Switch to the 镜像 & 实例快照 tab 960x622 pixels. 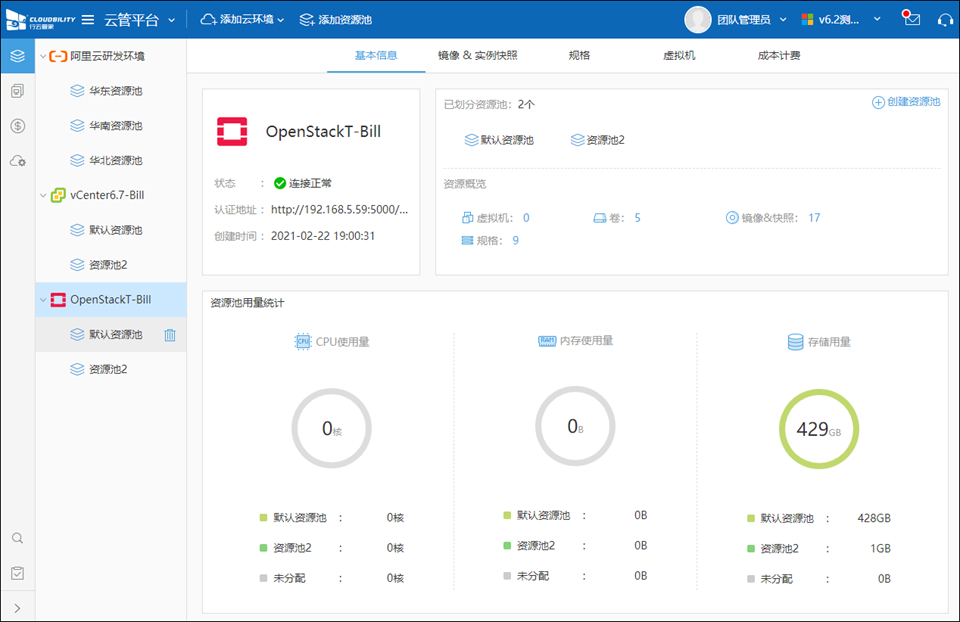(x=478, y=55)
